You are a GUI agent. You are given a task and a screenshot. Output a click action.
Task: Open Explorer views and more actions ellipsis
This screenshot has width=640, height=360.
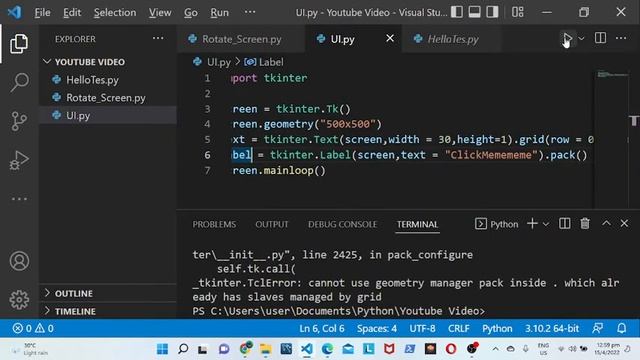coord(158,39)
